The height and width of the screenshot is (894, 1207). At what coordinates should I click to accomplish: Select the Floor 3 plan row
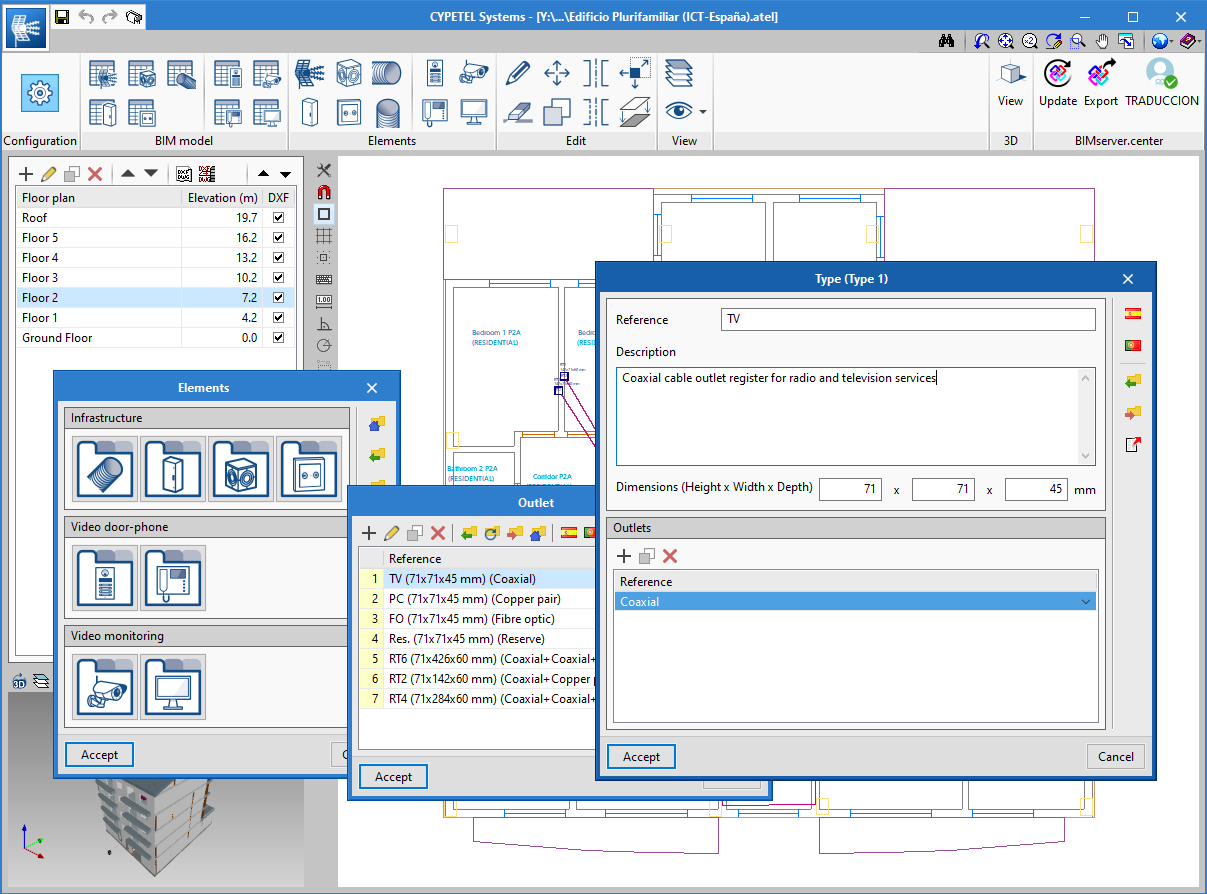click(x=155, y=278)
